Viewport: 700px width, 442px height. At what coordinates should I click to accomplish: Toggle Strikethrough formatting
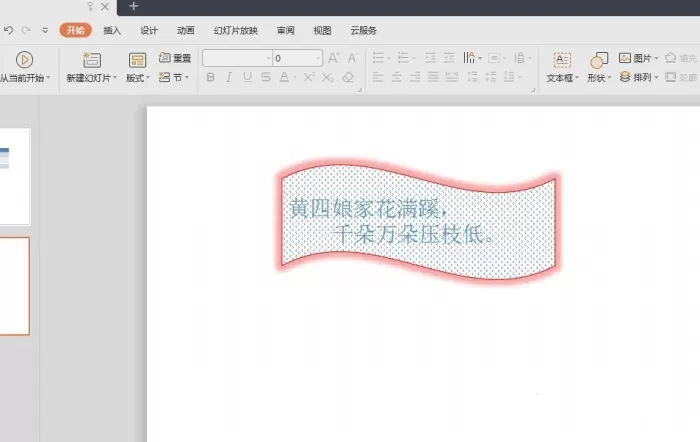tap(266, 77)
